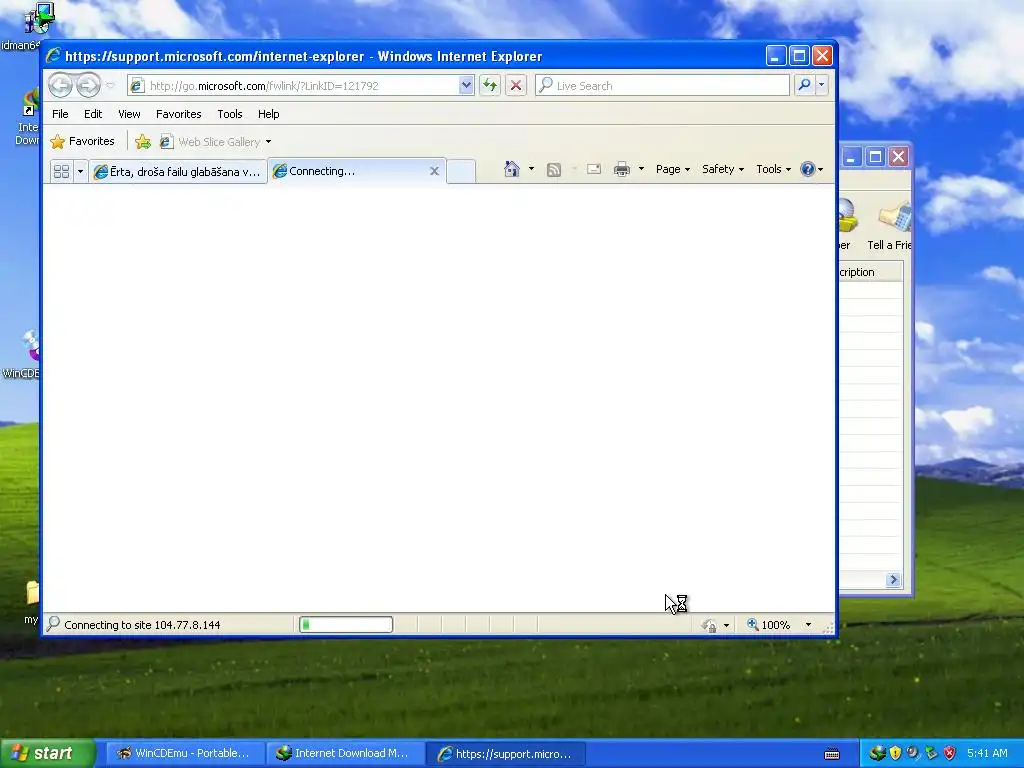Open the Safety command bar menu
Screen dimensions: 1024x768
[x=722, y=169]
